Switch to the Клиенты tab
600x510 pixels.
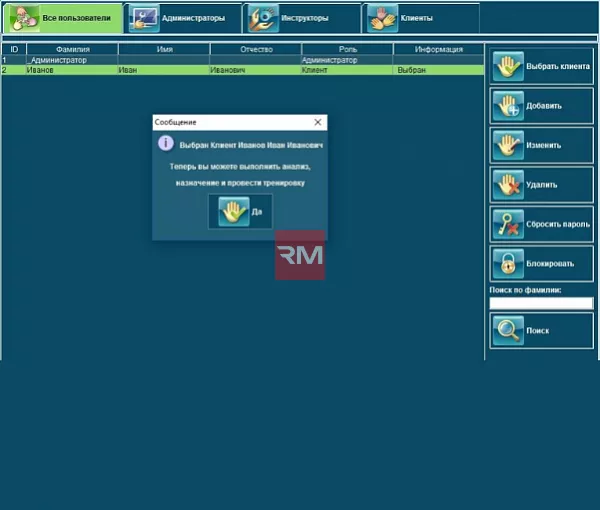point(421,18)
